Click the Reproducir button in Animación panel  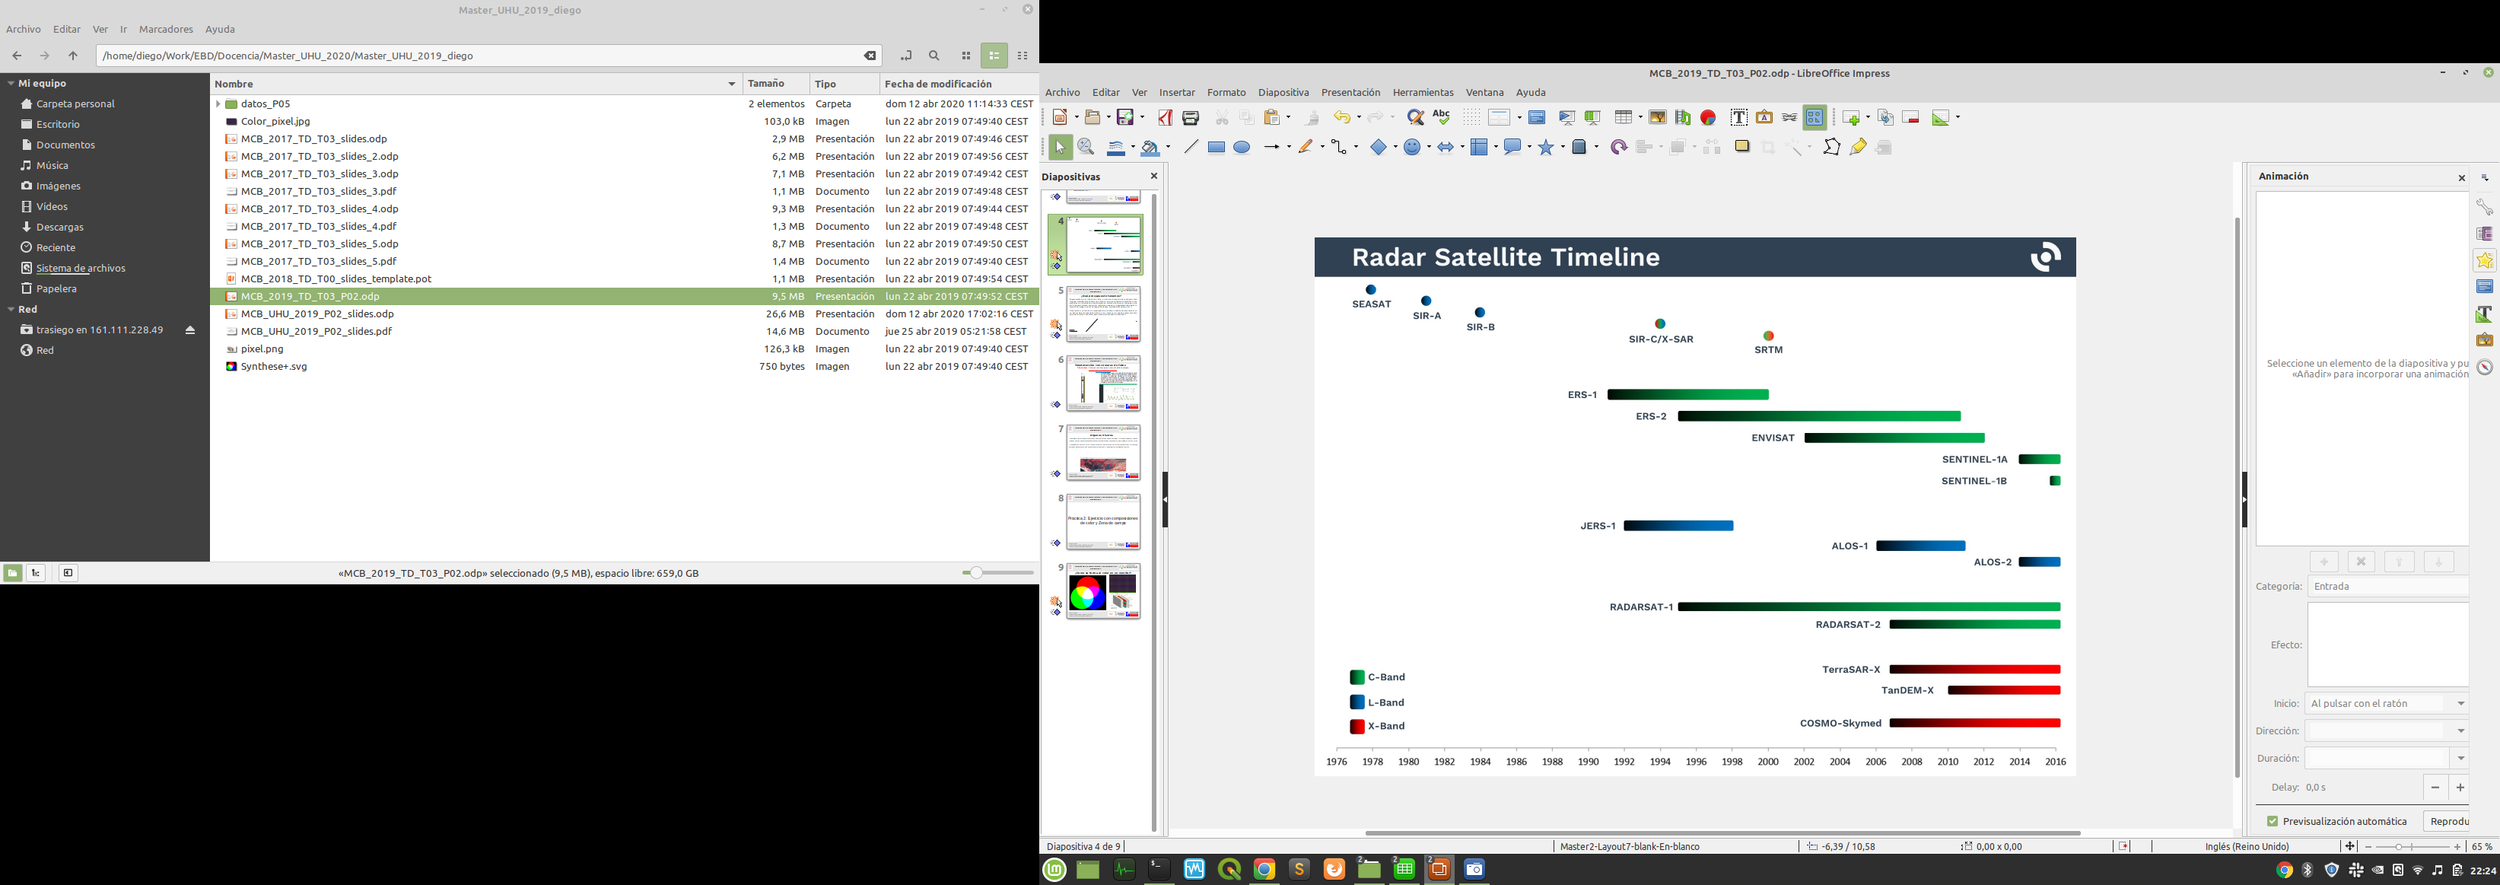point(2445,821)
